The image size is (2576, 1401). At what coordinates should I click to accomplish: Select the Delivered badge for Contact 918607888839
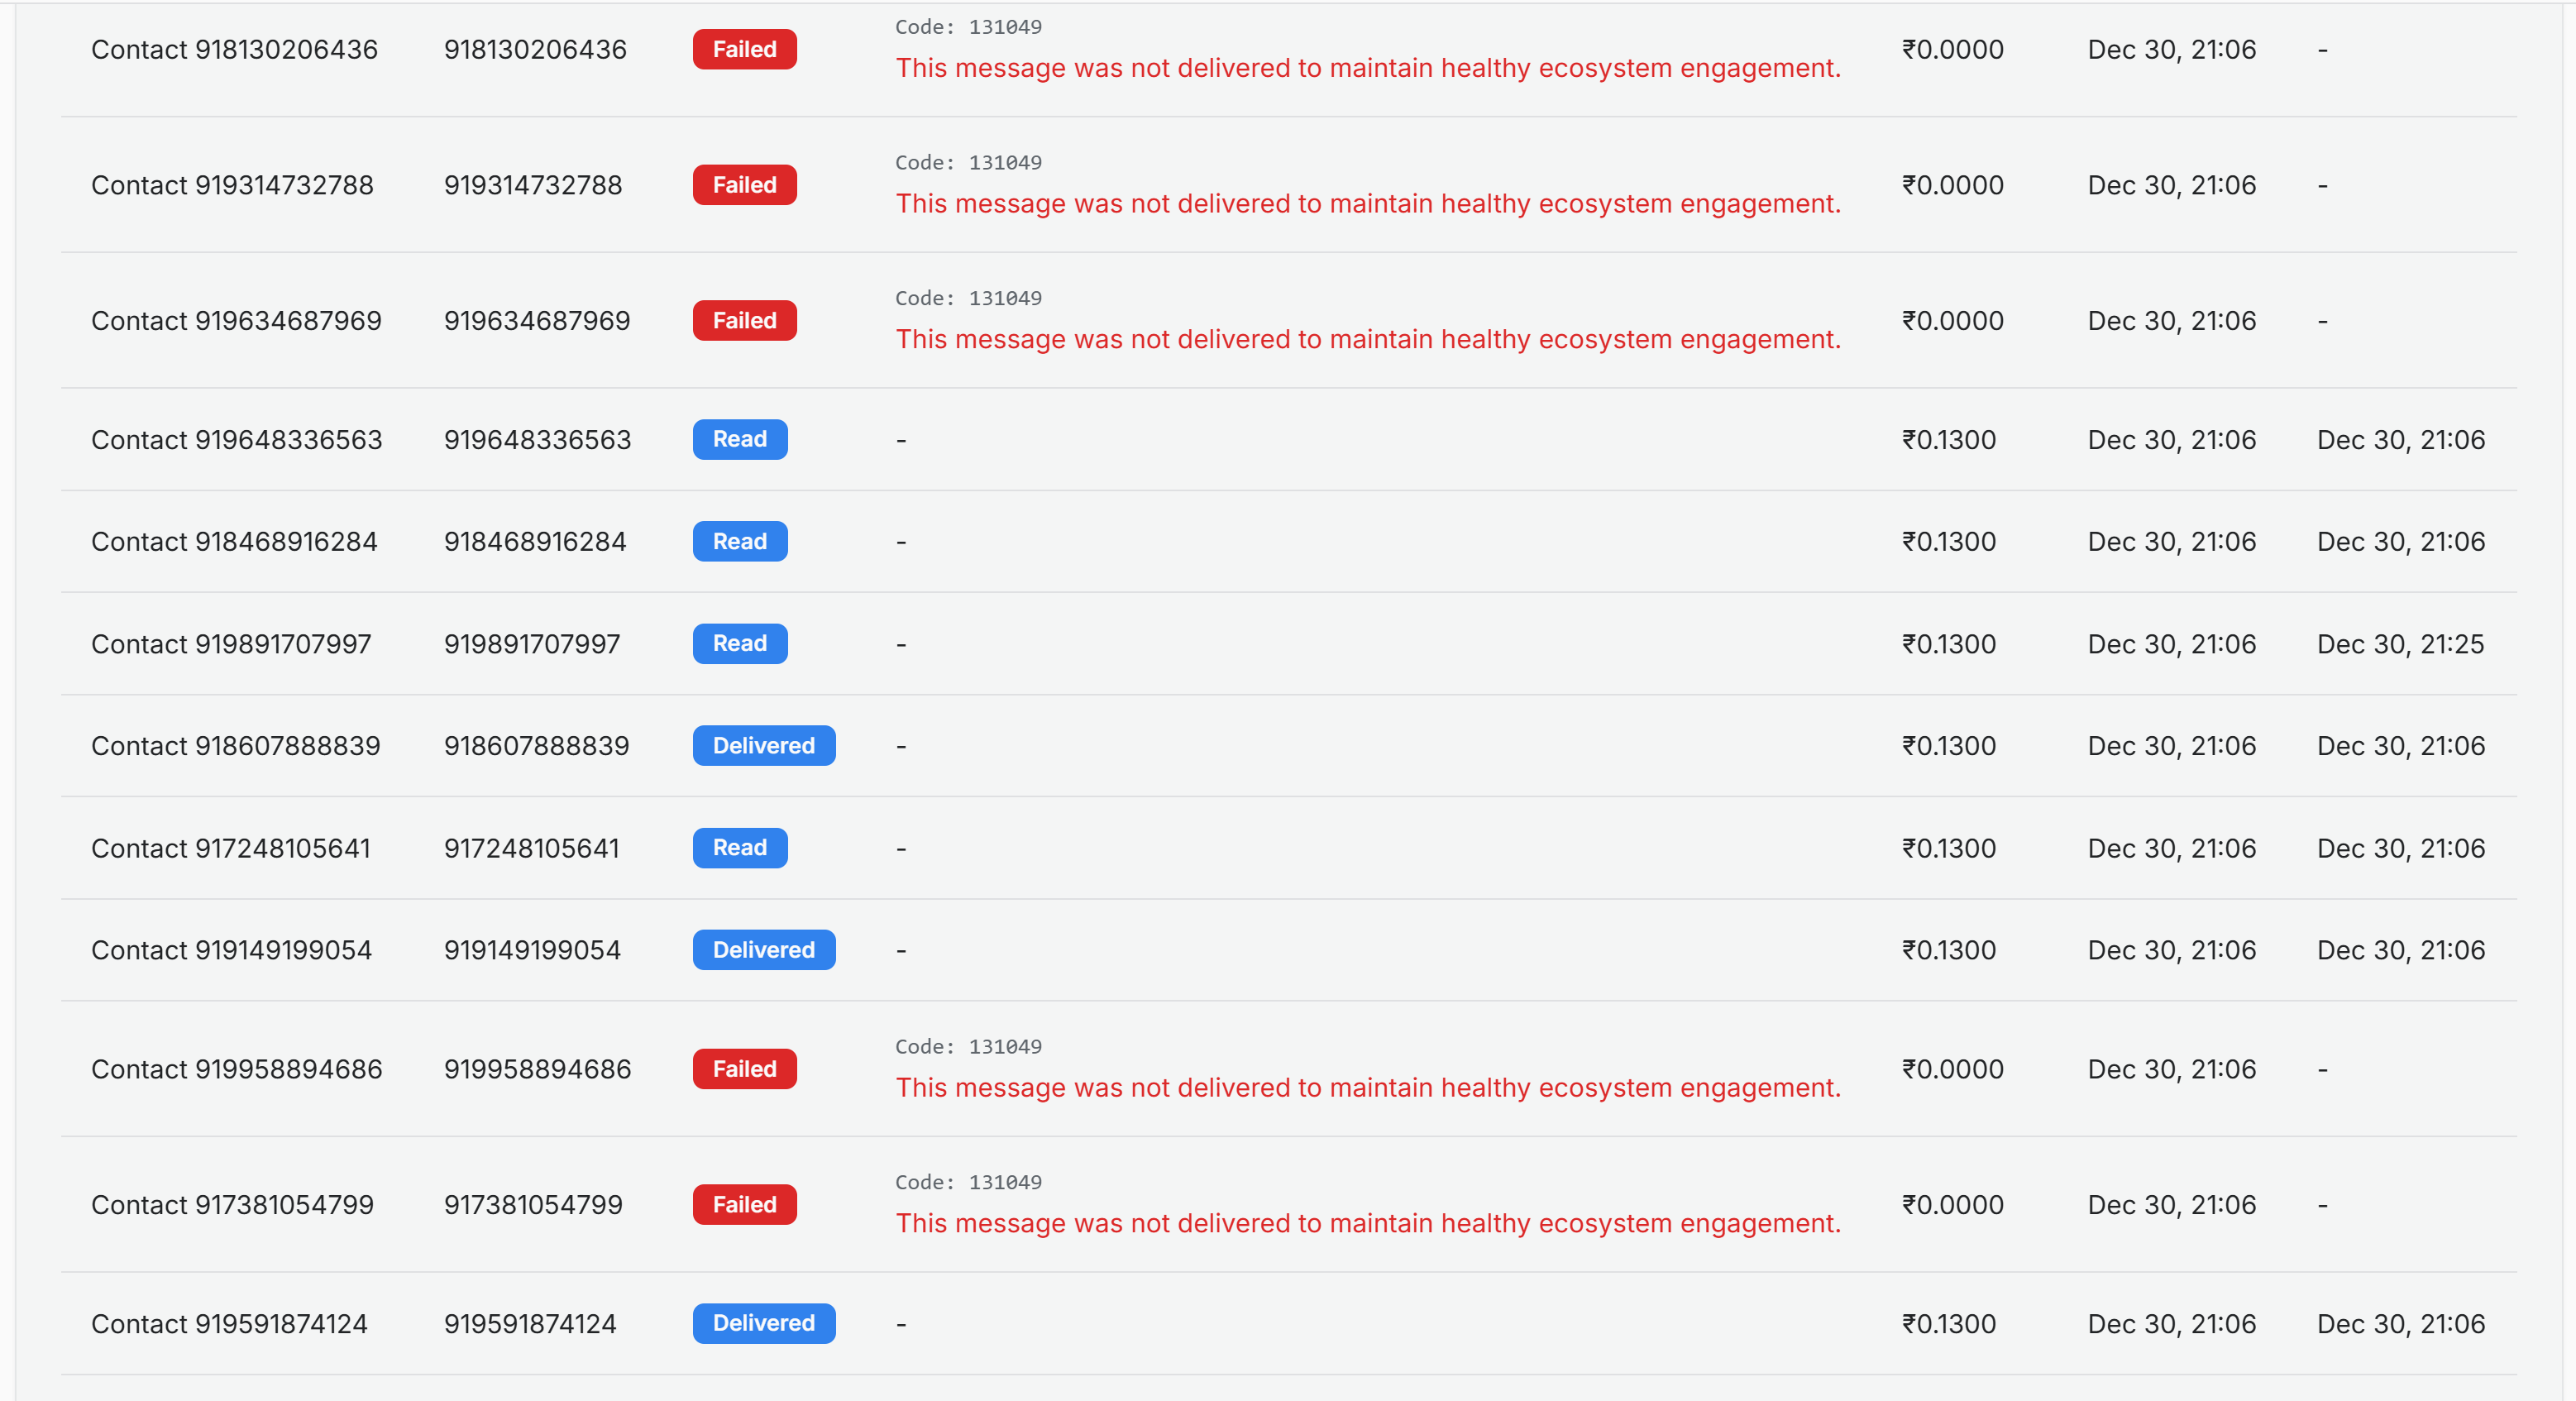[763, 745]
